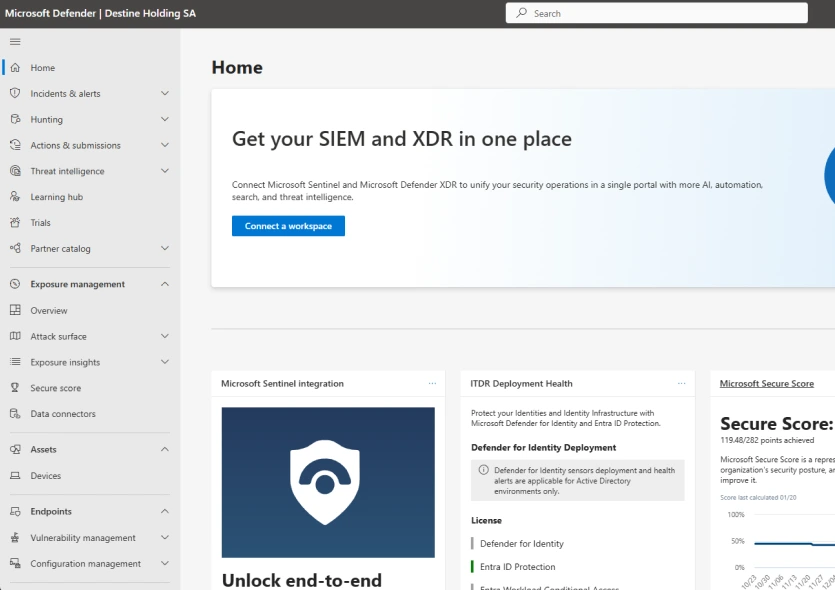
Task: Expand the Exposure insights chevron
Action: click(165, 362)
